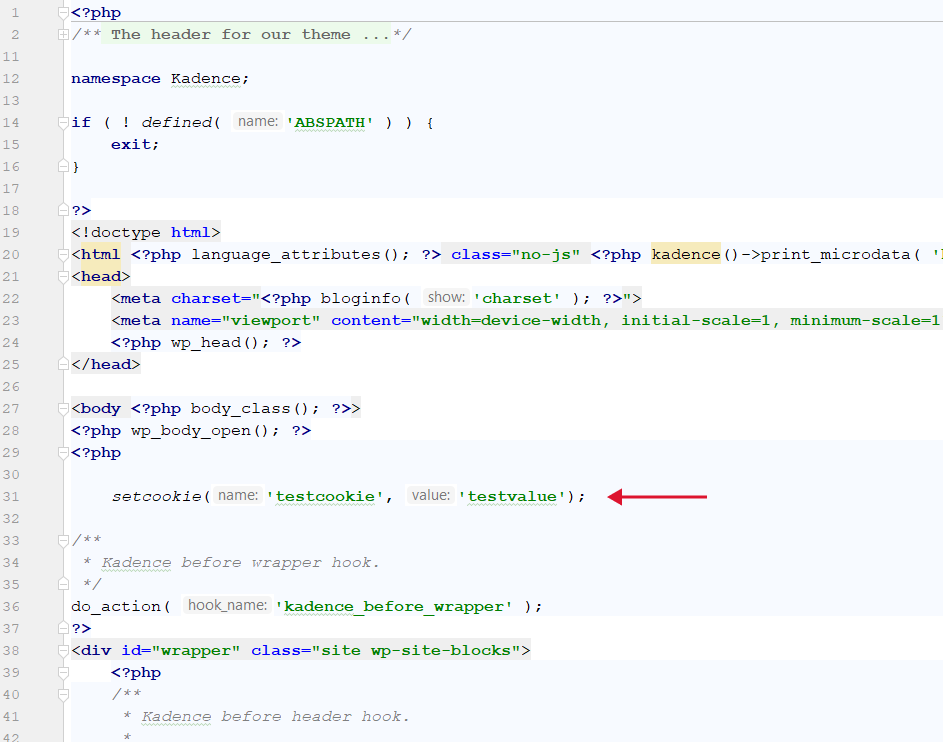Click the doctype html declaration

click(x=146, y=233)
